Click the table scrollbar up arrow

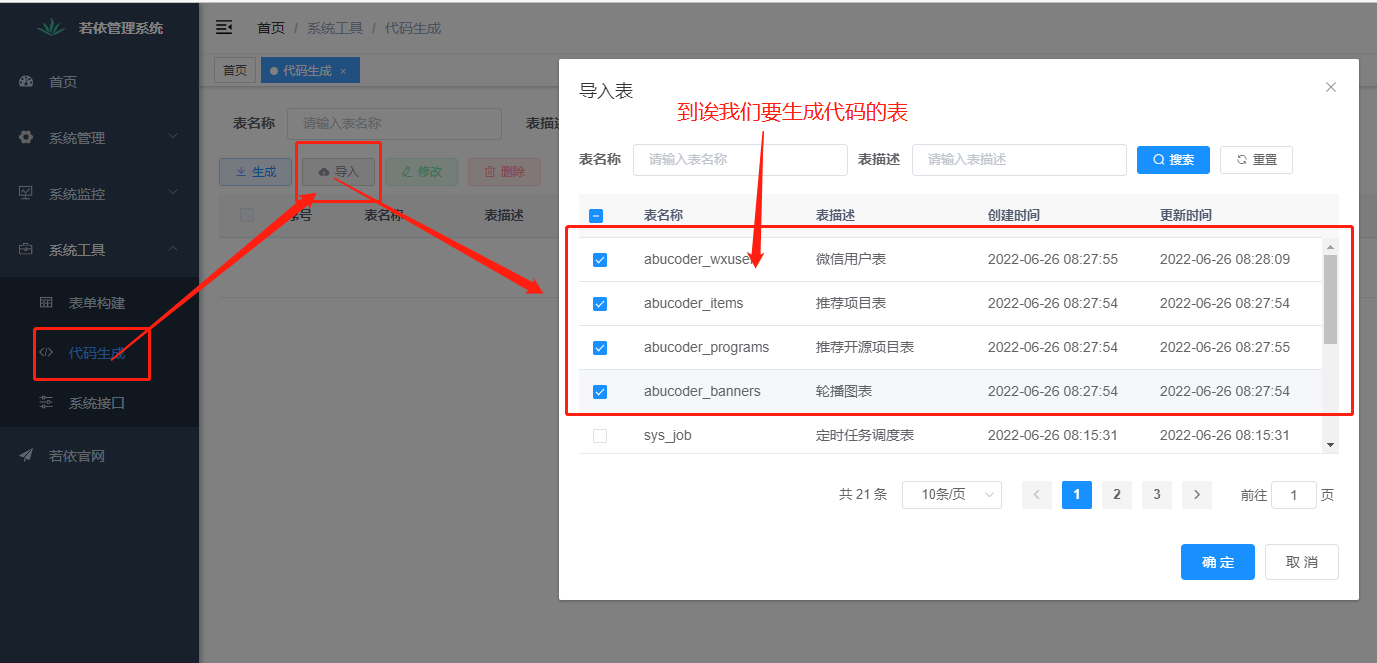1330,246
